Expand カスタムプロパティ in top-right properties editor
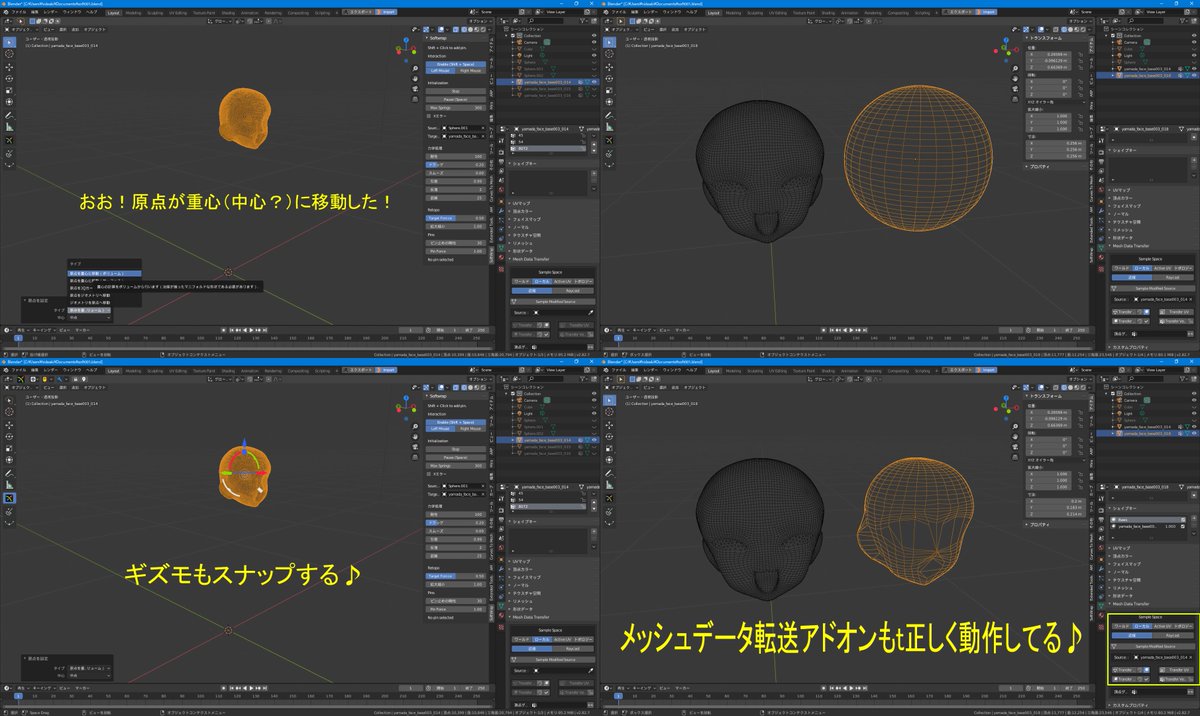The height and width of the screenshot is (716, 1200). pos(1131,347)
